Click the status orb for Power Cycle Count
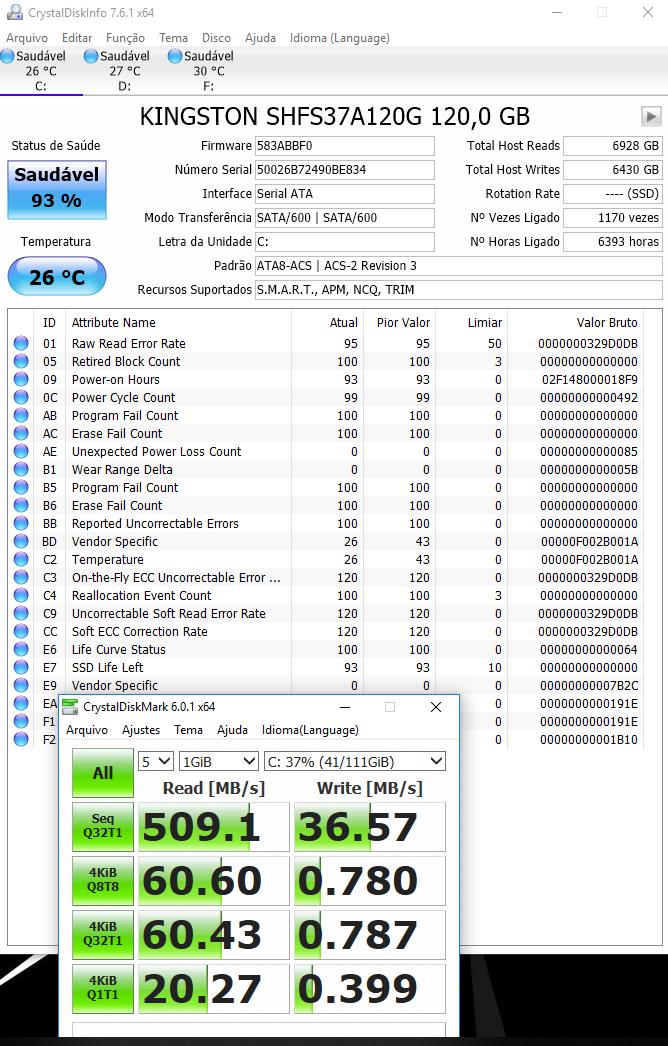Screen dimensions: 668x1046 pyautogui.click(x=21, y=398)
